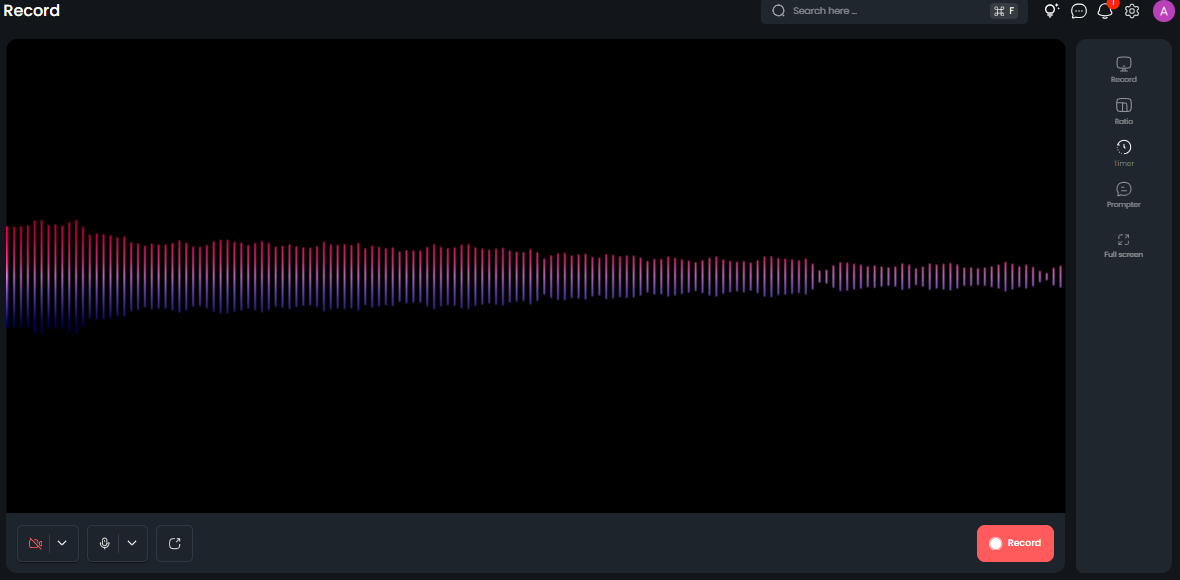
Task: Open the user profile avatar A
Action: coord(1163,11)
